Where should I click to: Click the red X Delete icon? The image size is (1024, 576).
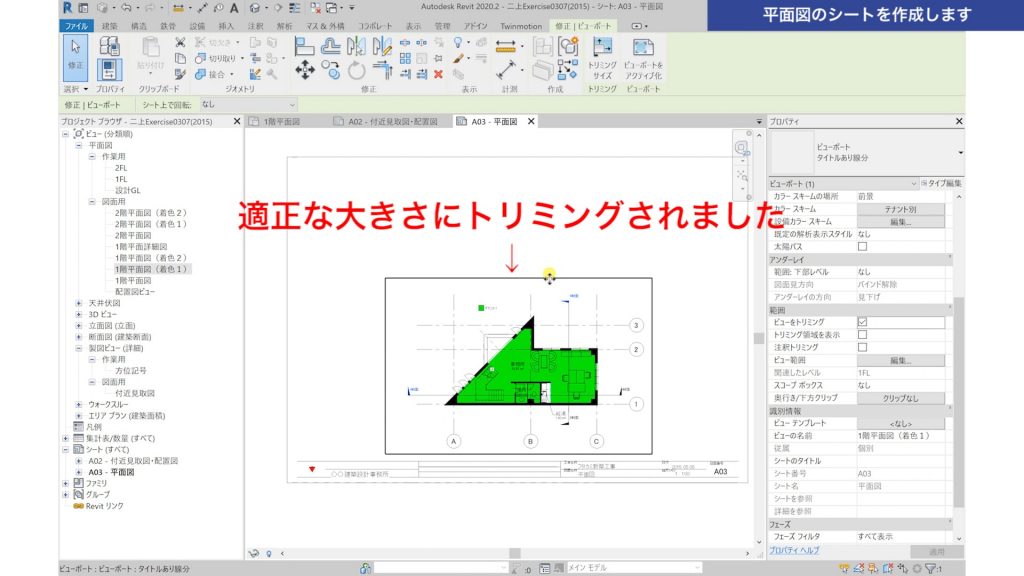(438, 75)
